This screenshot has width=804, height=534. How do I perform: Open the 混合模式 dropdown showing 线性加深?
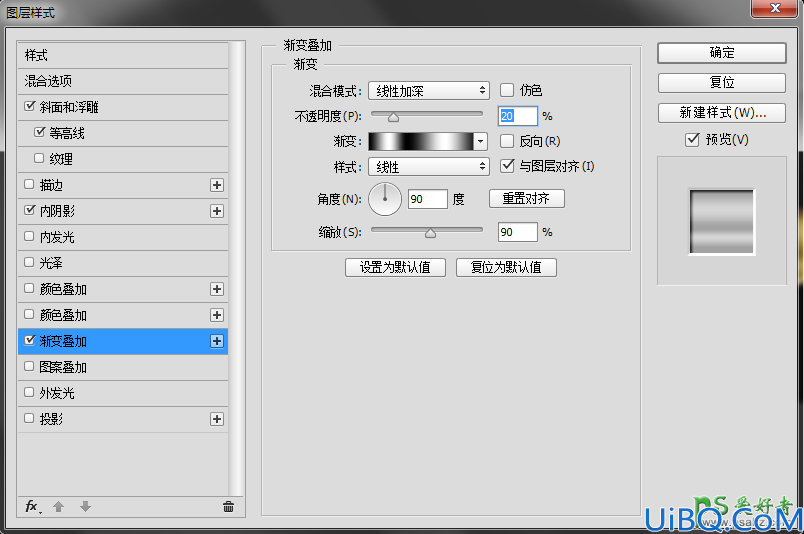coord(429,91)
